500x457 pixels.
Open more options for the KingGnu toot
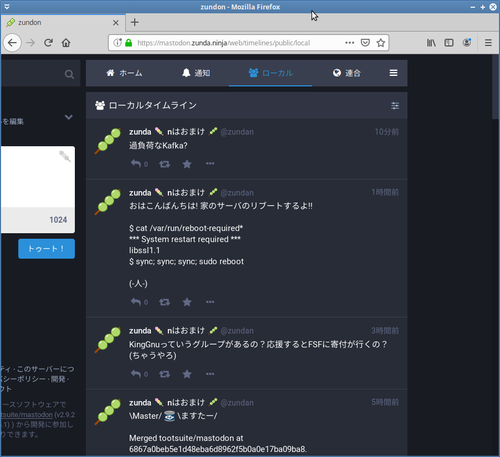click(x=210, y=374)
